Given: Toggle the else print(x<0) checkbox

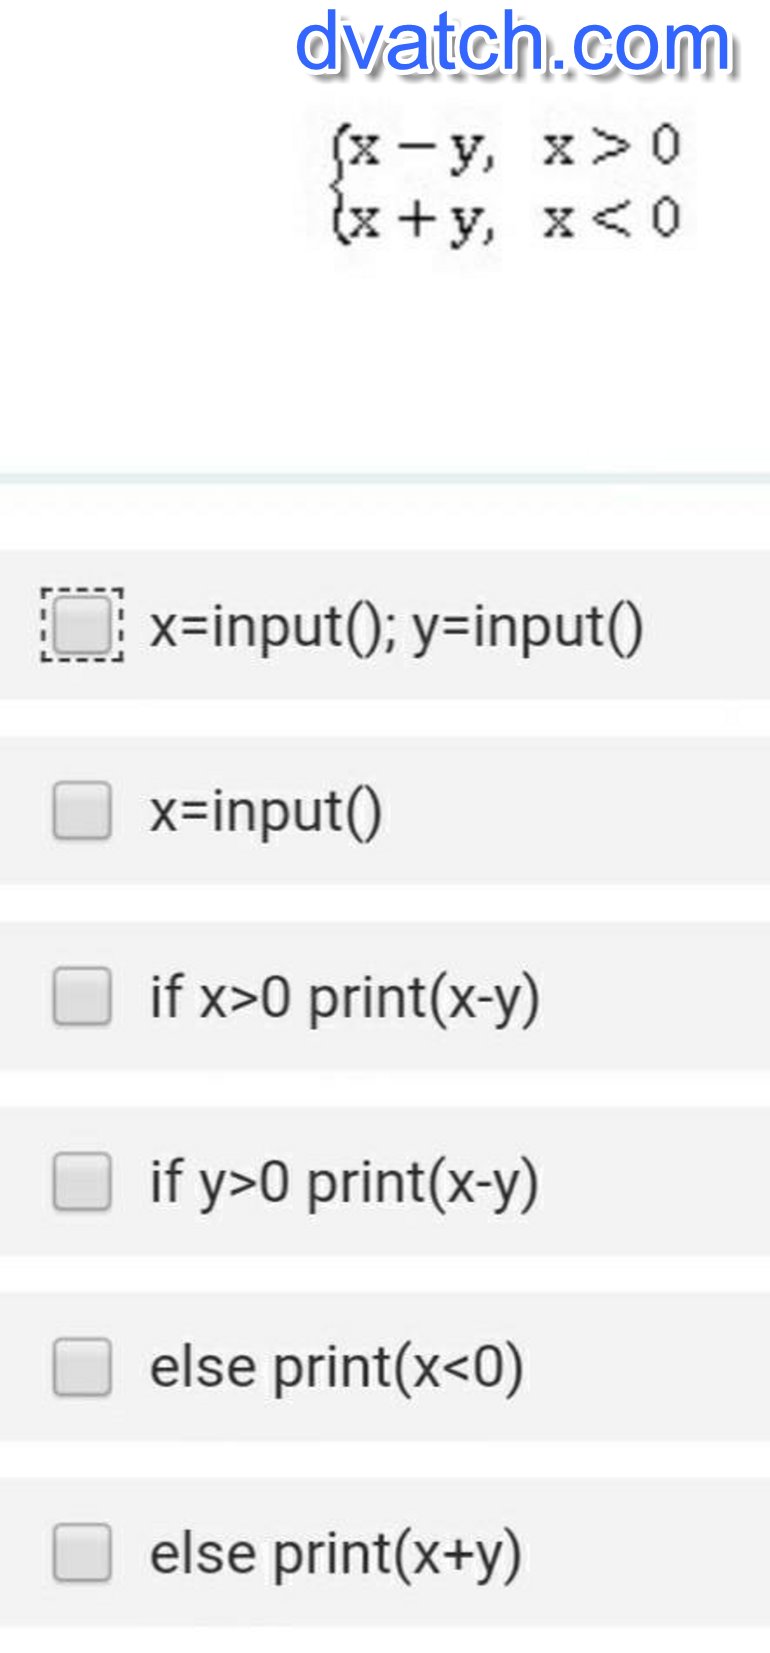Looking at the screenshot, I should point(82,1367).
